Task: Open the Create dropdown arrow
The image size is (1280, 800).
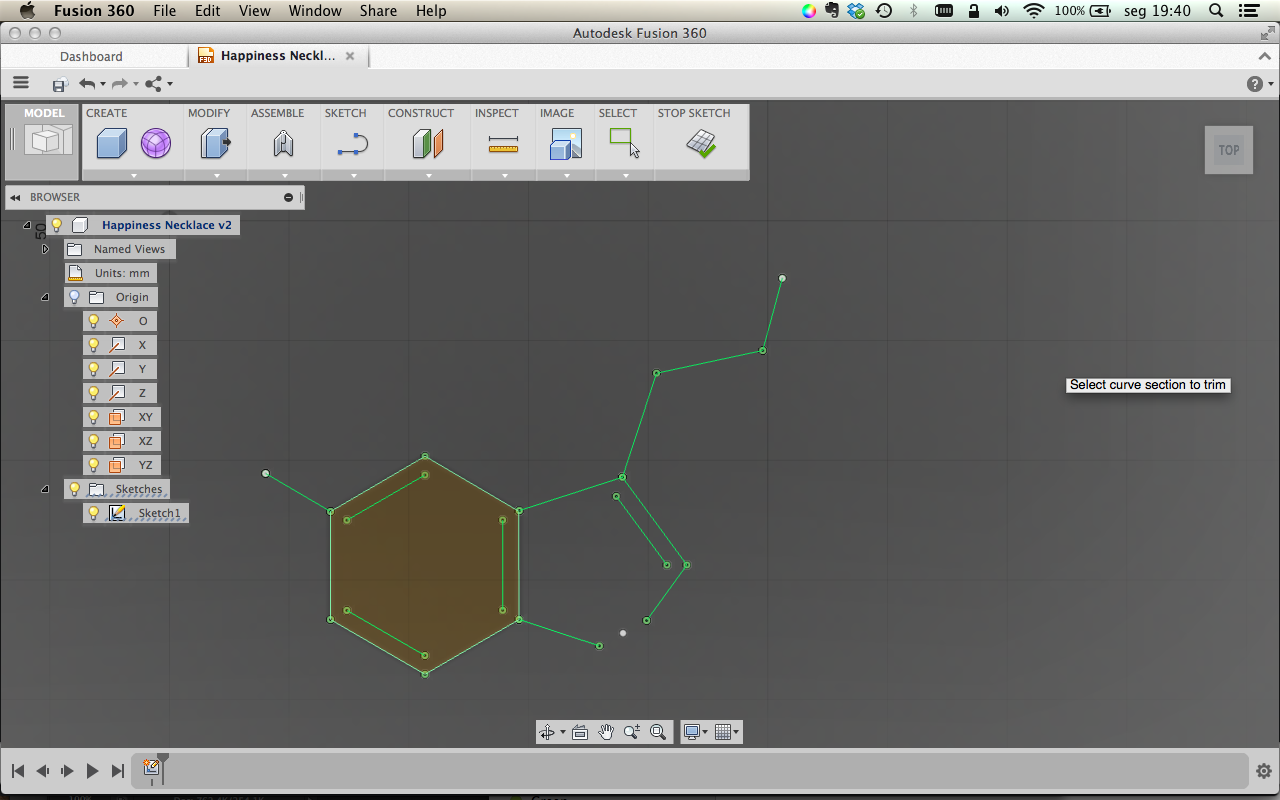Action: [x=133, y=175]
